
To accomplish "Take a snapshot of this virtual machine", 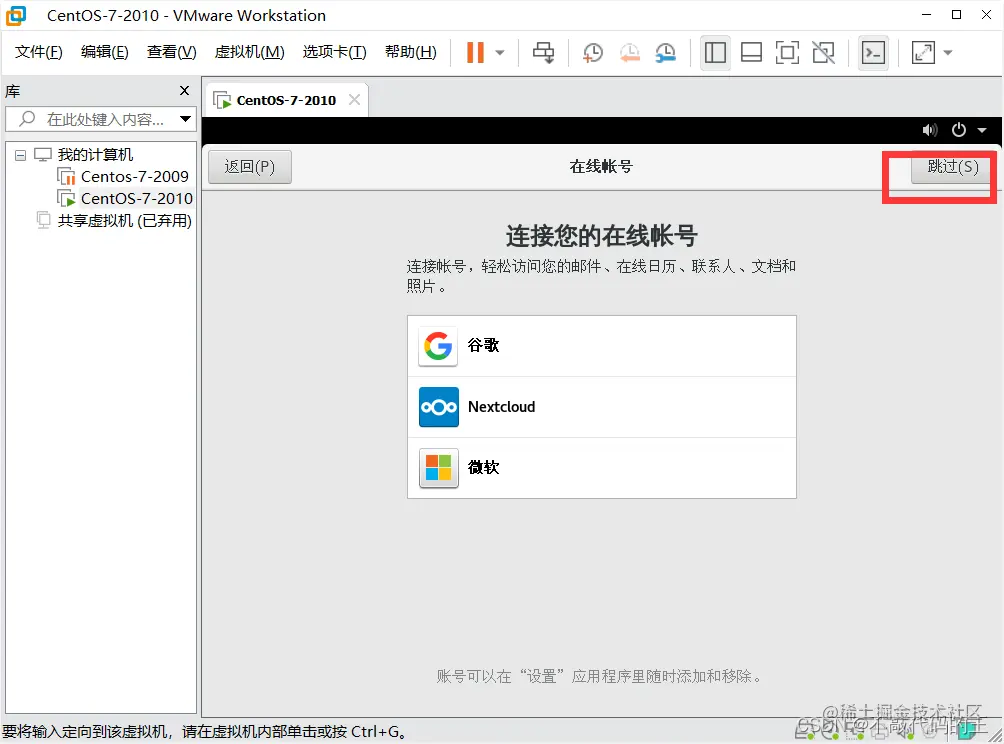I will 593,53.
